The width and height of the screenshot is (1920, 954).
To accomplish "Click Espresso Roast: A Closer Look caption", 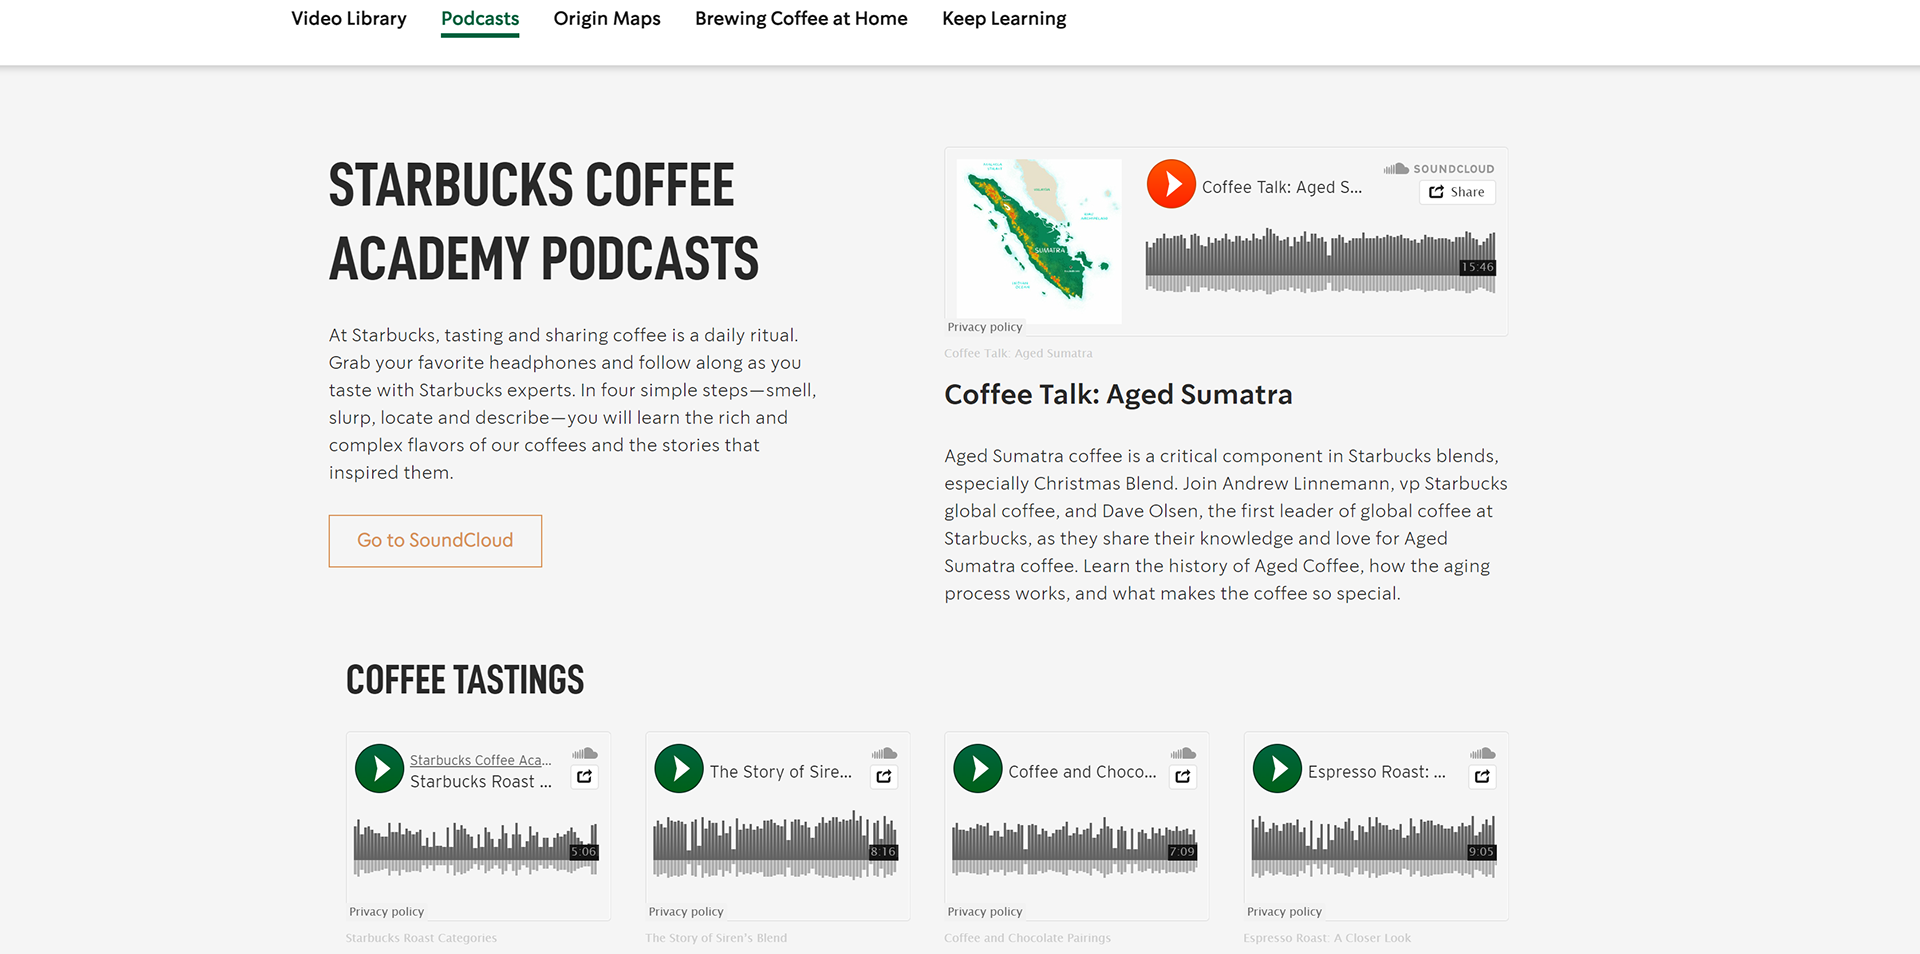I will [1327, 938].
